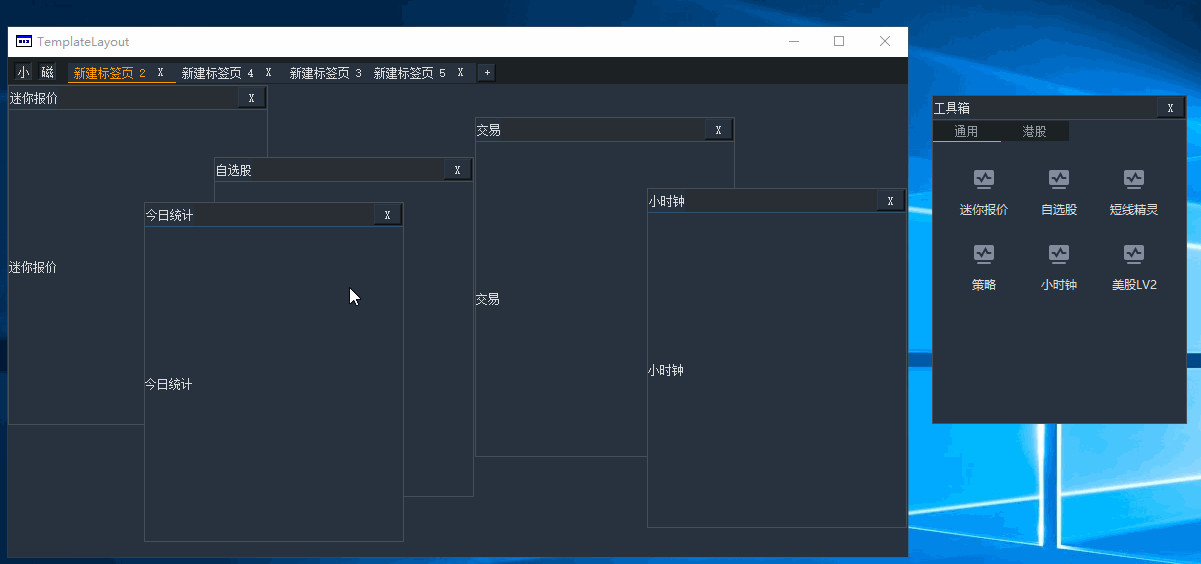Click the 自选股 icon in the toolbox
This screenshot has height=564, width=1201.
pyautogui.click(x=1059, y=179)
